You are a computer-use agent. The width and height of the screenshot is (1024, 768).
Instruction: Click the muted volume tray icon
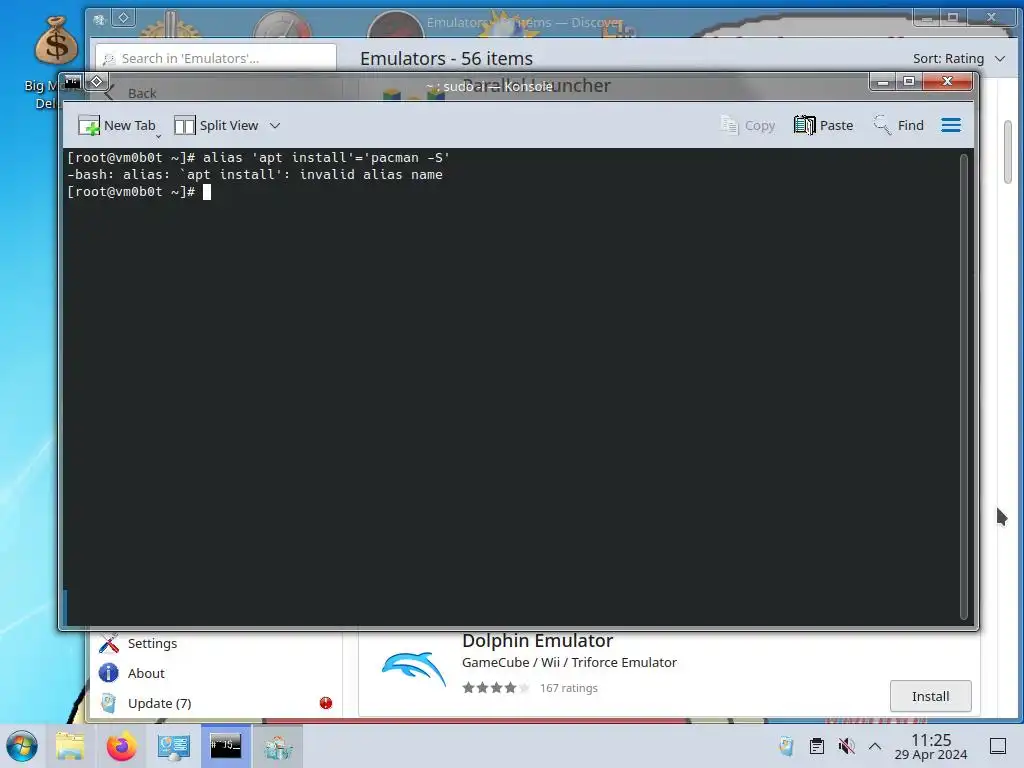(x=846, y=746)
